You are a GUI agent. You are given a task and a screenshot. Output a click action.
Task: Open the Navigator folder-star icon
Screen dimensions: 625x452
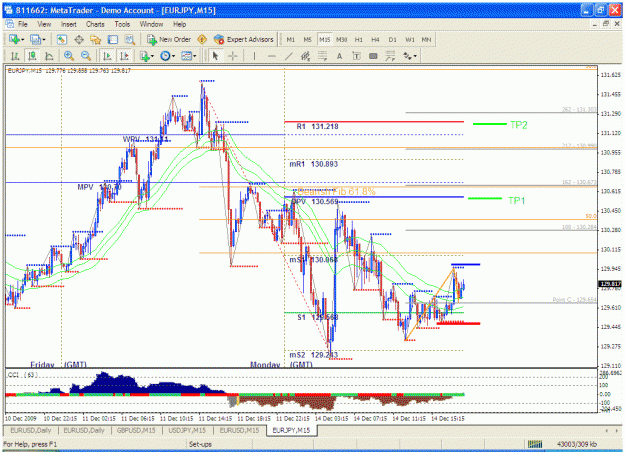coord(96,39)
